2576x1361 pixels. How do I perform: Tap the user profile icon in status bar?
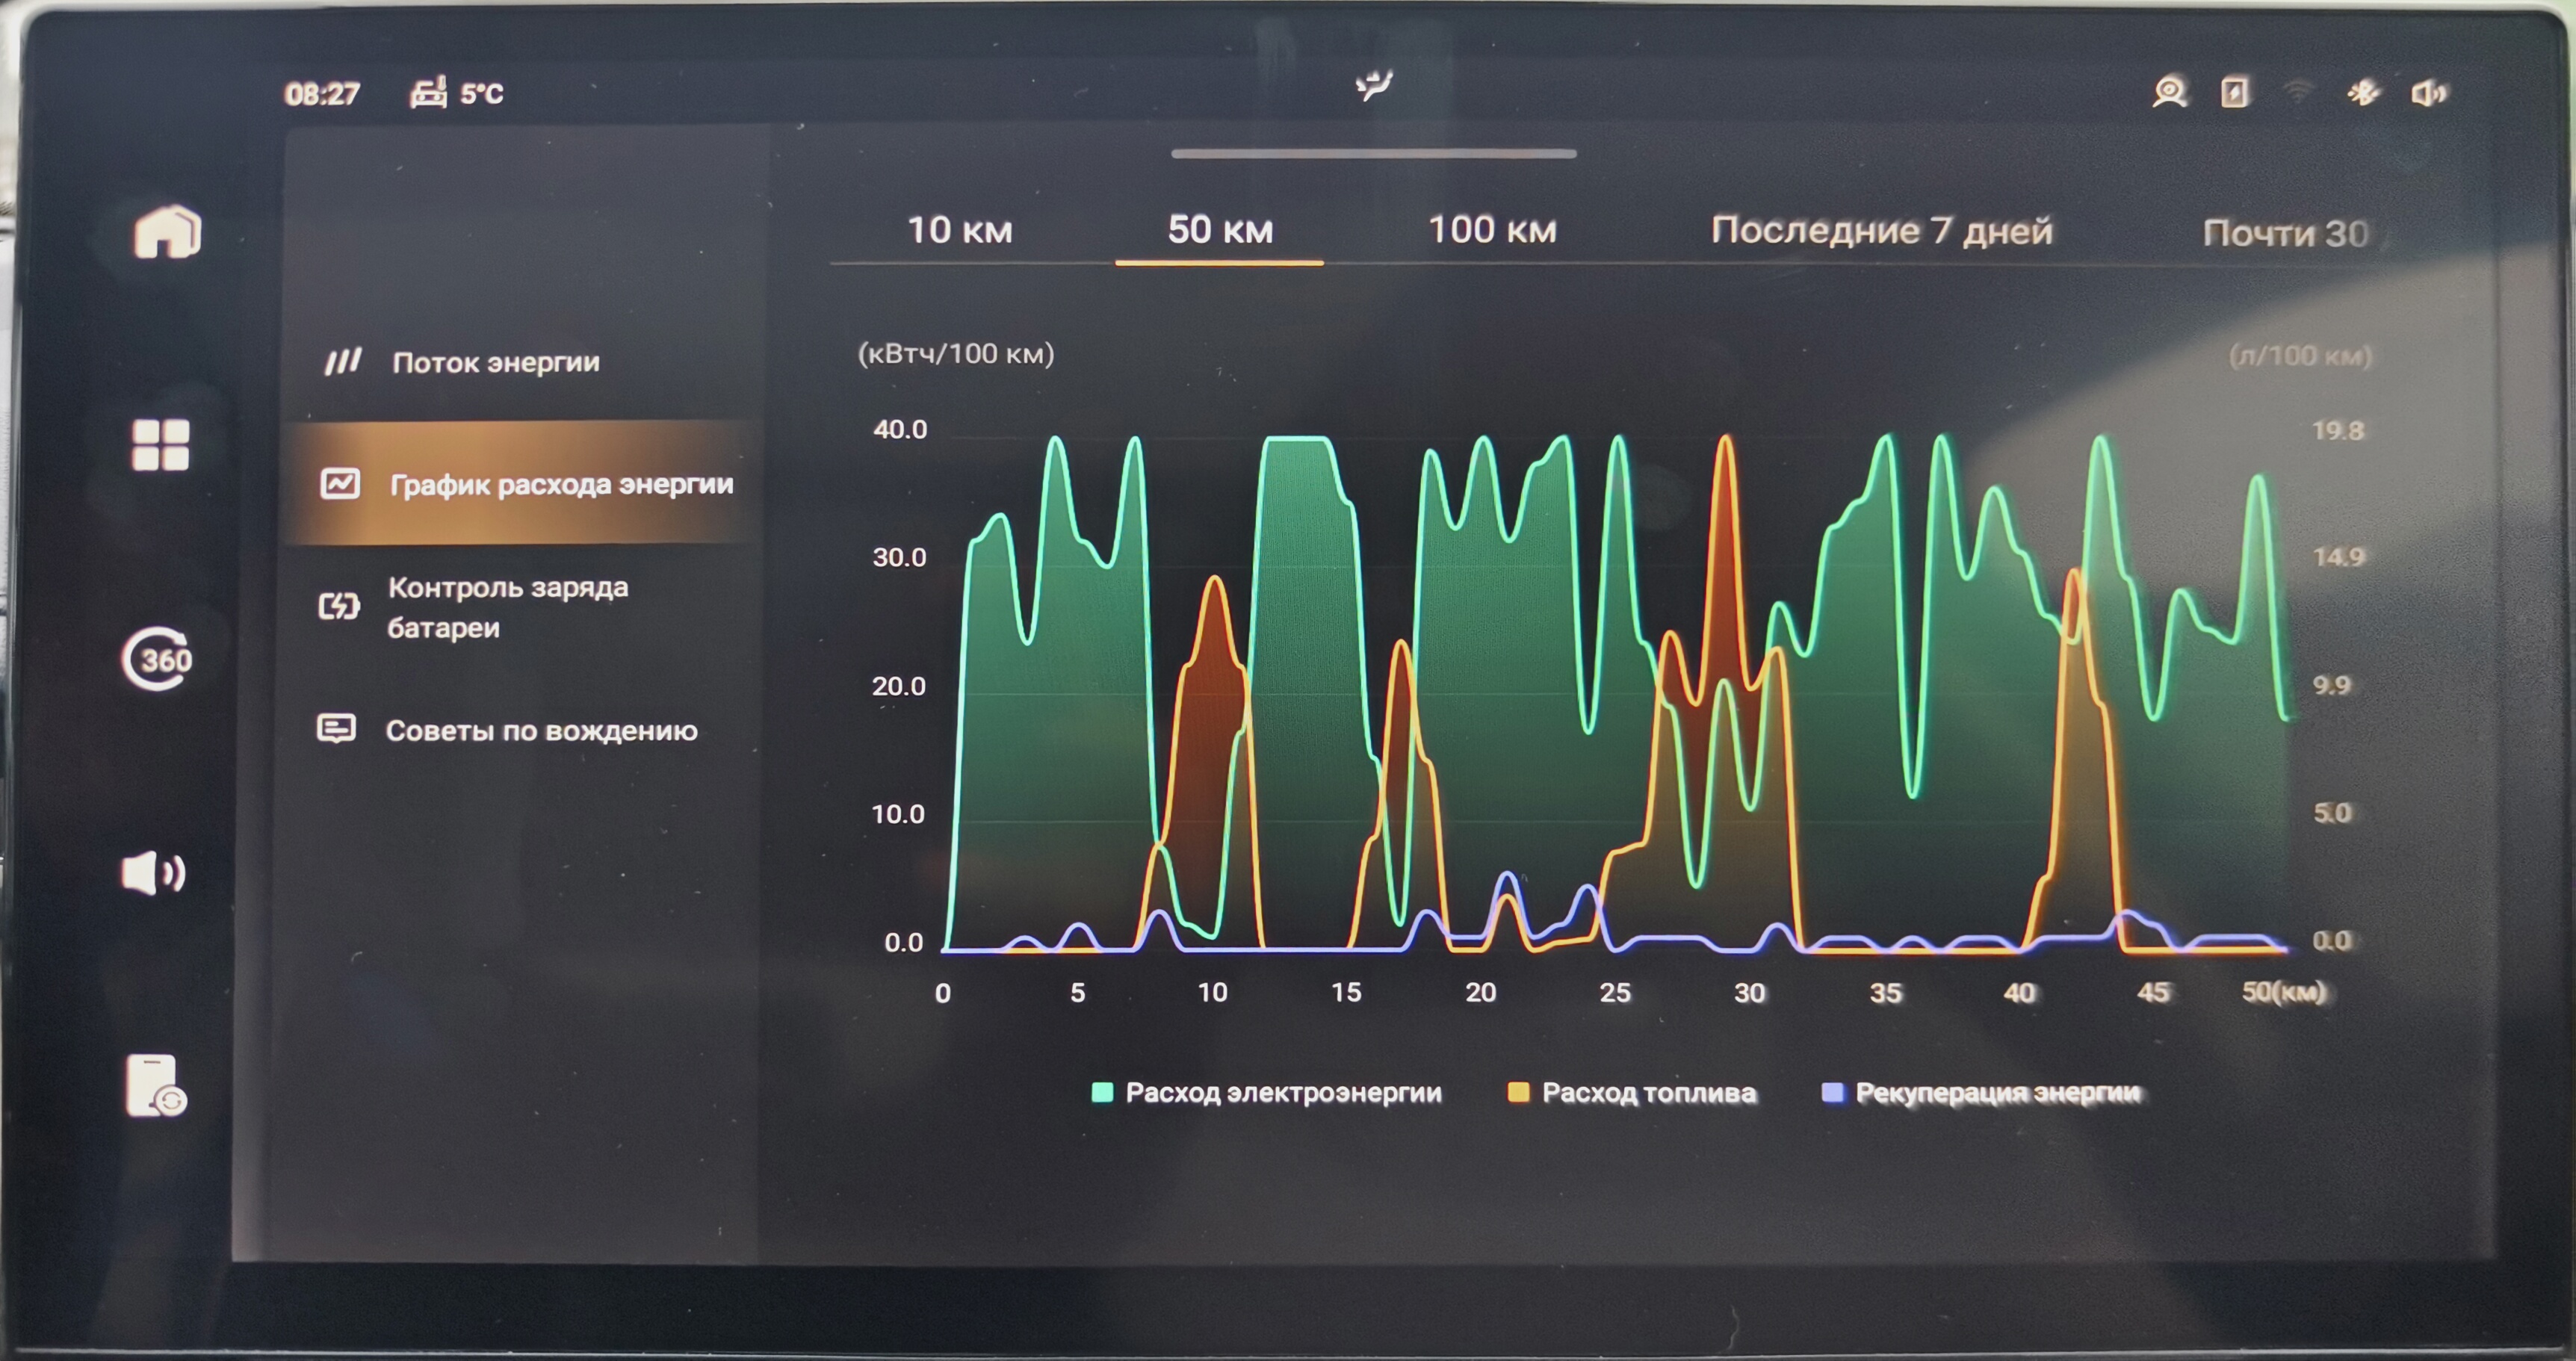(x=2169, y=93)
